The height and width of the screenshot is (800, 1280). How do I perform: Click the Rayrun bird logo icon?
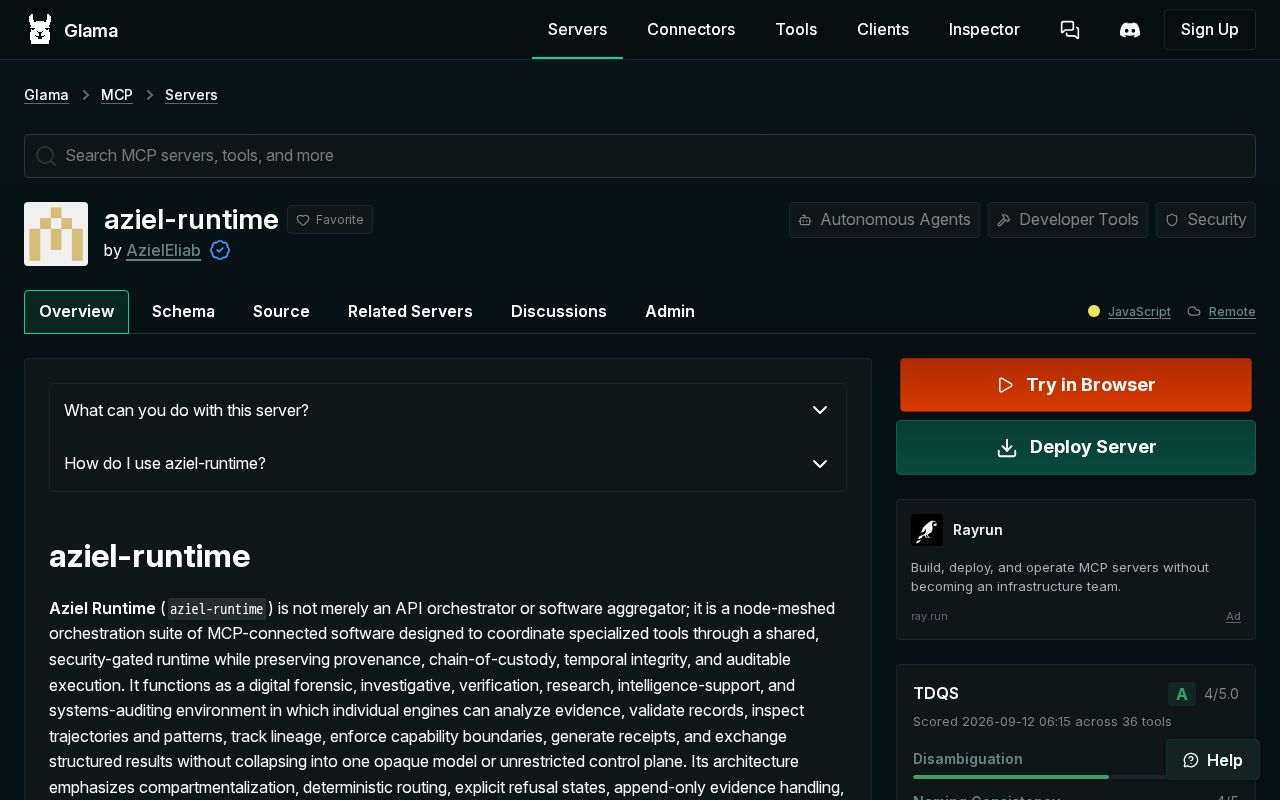[927, 530]
